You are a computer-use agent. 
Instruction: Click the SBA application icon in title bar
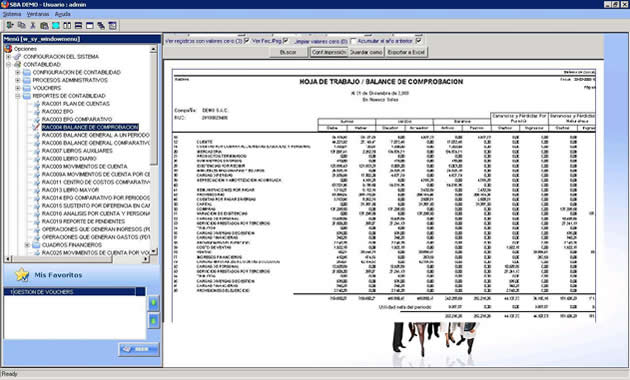(x=4, y=4)
